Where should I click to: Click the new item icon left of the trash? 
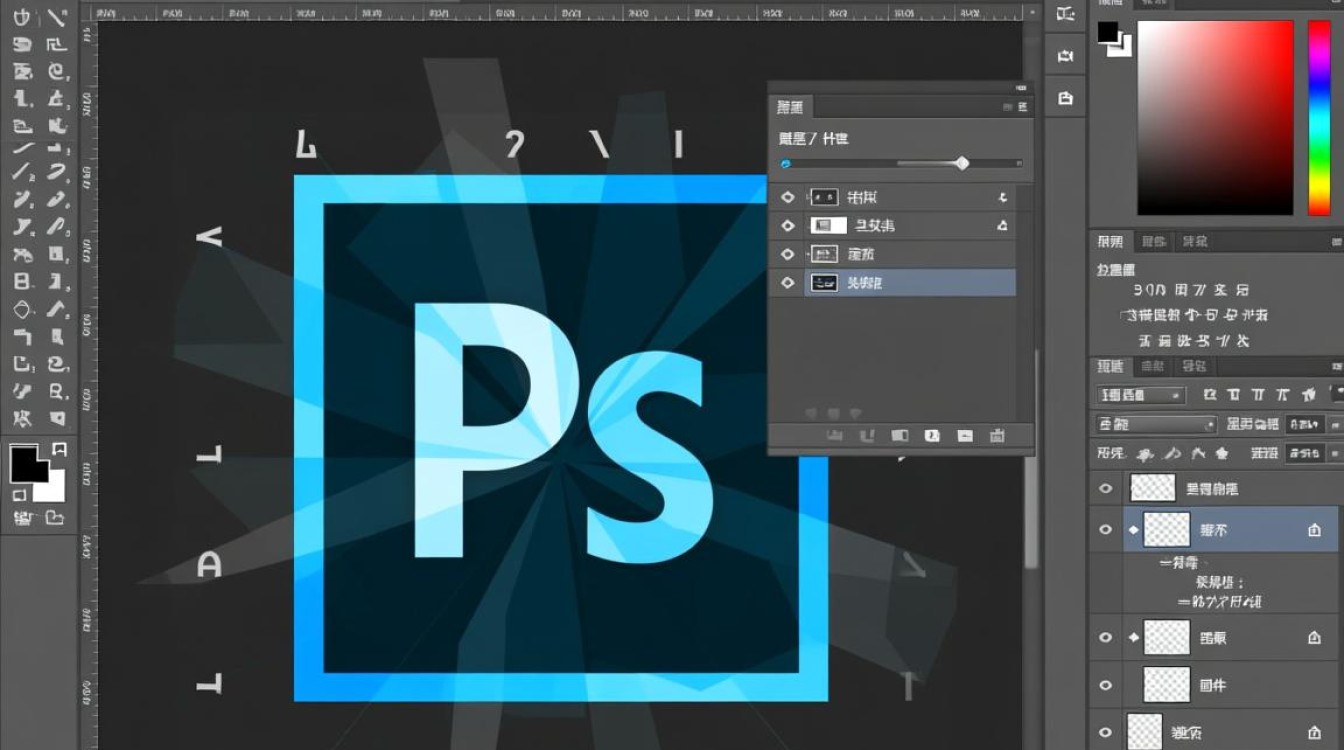(965, 436)
